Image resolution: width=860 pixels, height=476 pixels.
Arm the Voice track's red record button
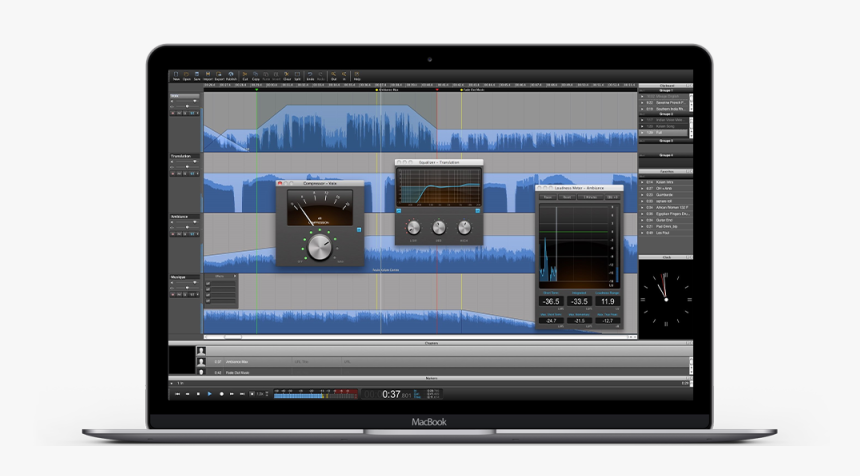coord(173,113)
